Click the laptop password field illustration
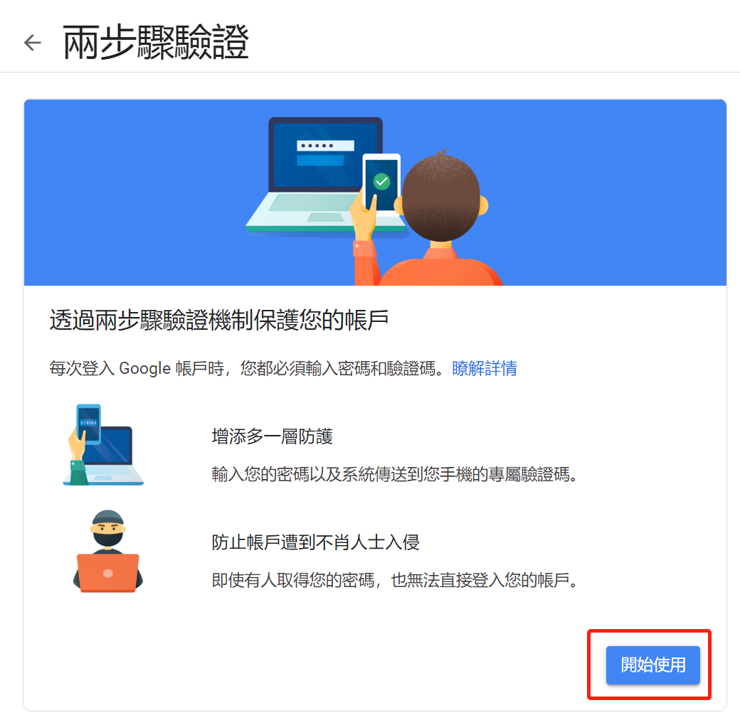Screen dimensions: 740x720 tap(325, 146)
